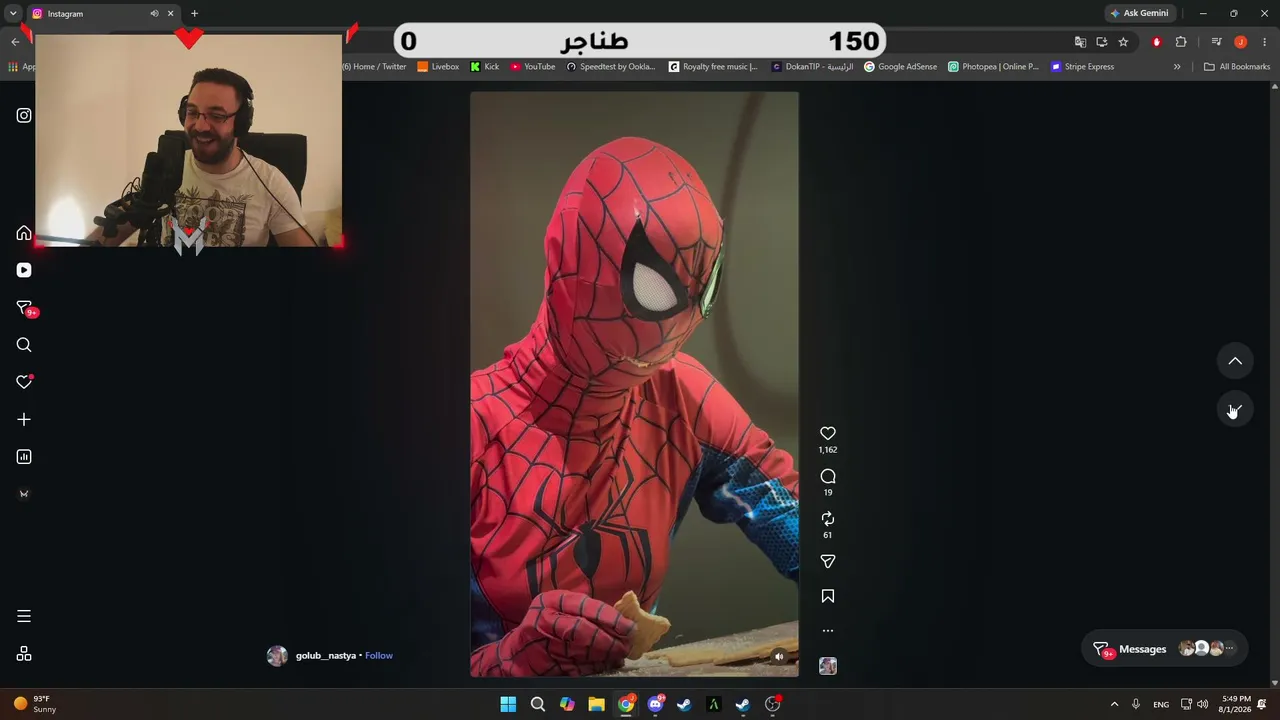Image resolution: width=1280 pixels, height=720 pixels.
Task: Share the reel with the paper-plane icon
Action: [x=828, y=562]
